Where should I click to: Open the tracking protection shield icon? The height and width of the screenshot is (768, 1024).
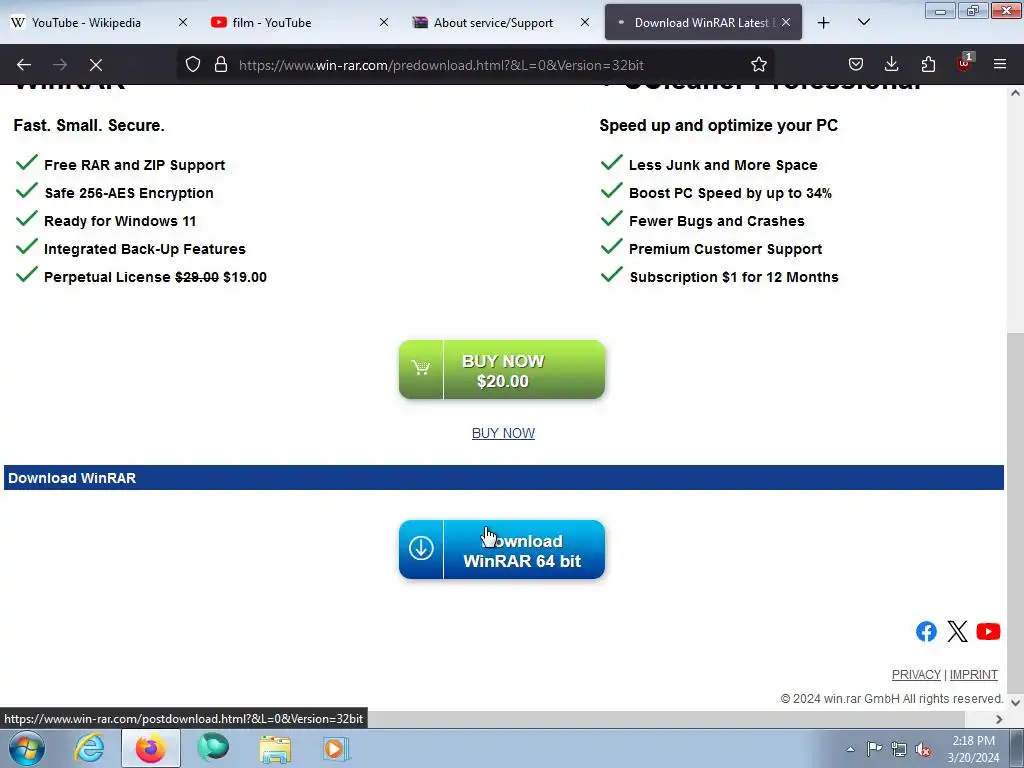tap(193, 65)
